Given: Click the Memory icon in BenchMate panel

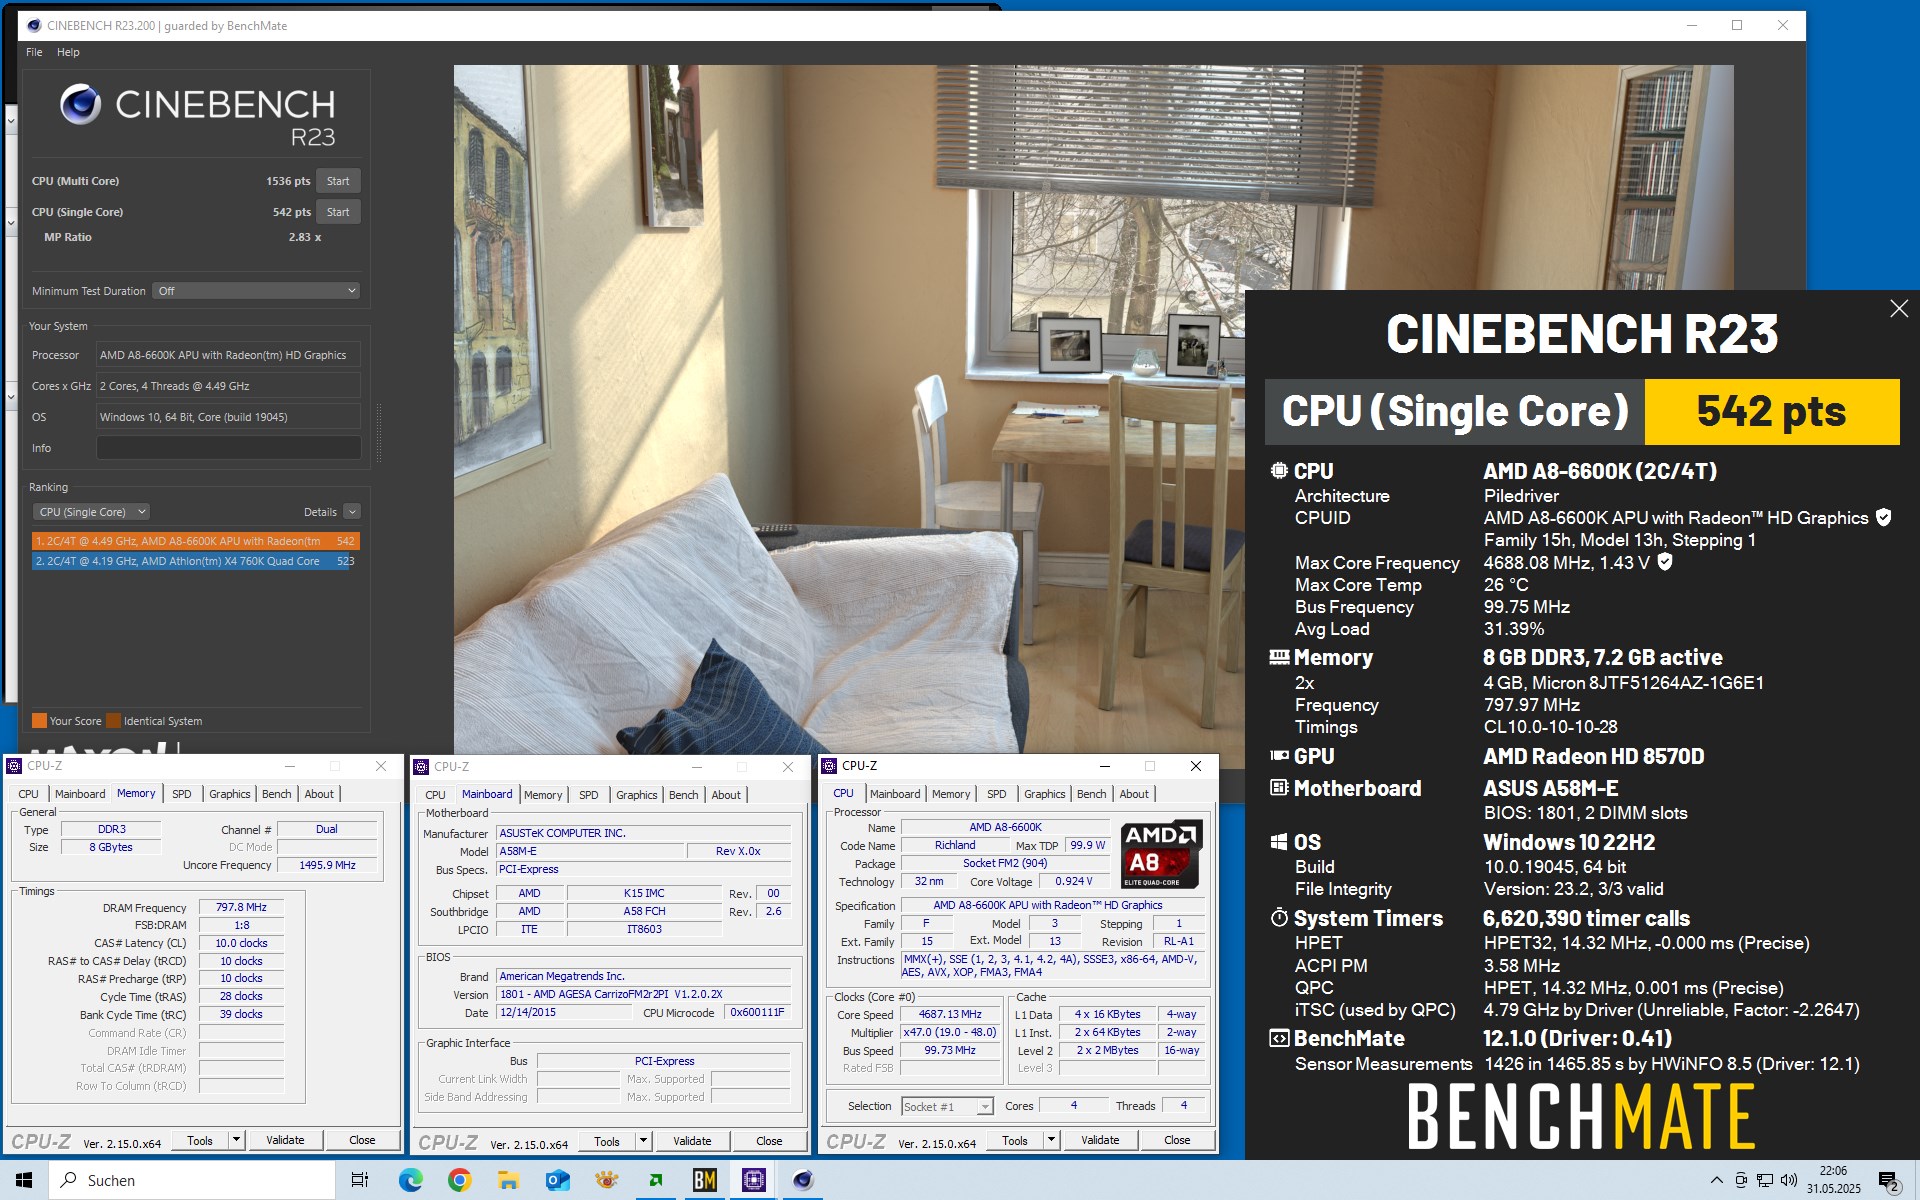Looking at the screenshot, I should [1279, 657].
